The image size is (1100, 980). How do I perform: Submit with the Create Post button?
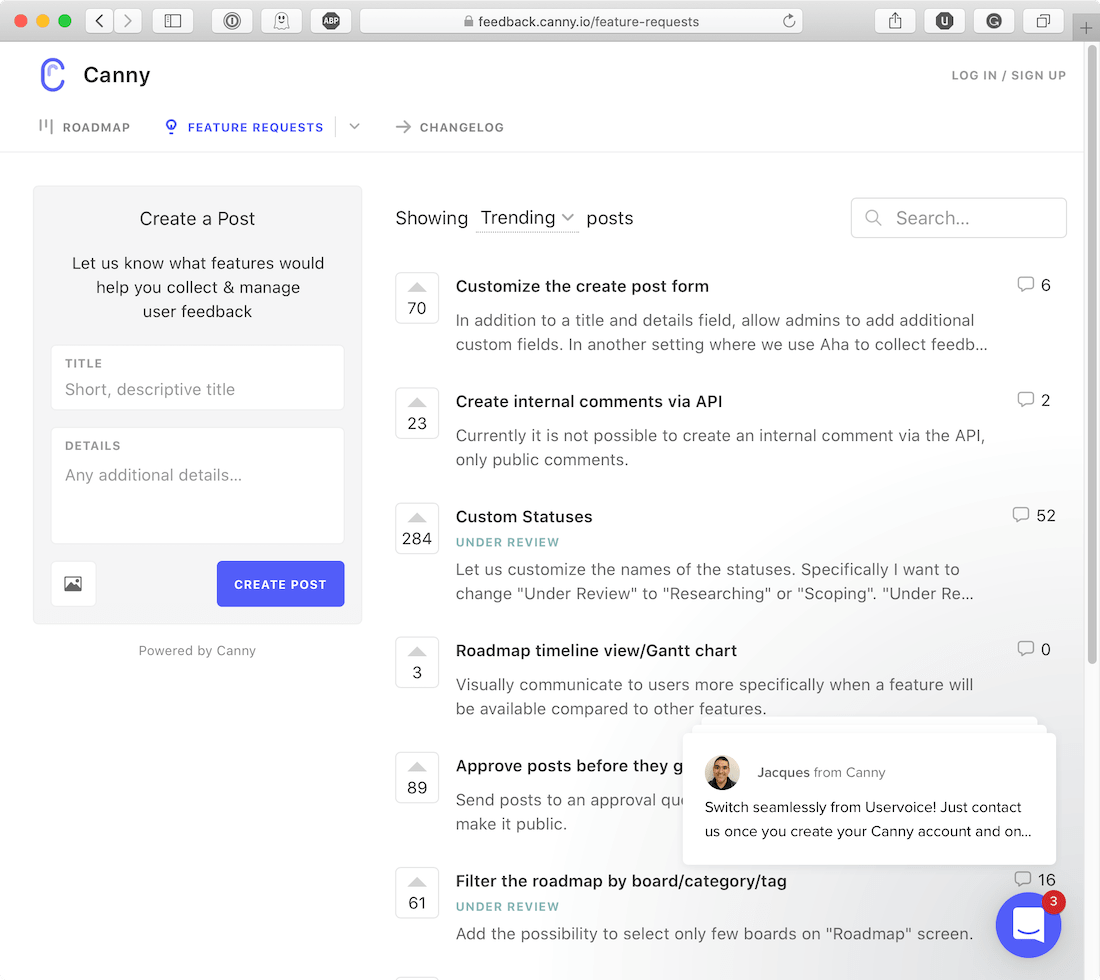pyautogui.click(x=280, y=584)
